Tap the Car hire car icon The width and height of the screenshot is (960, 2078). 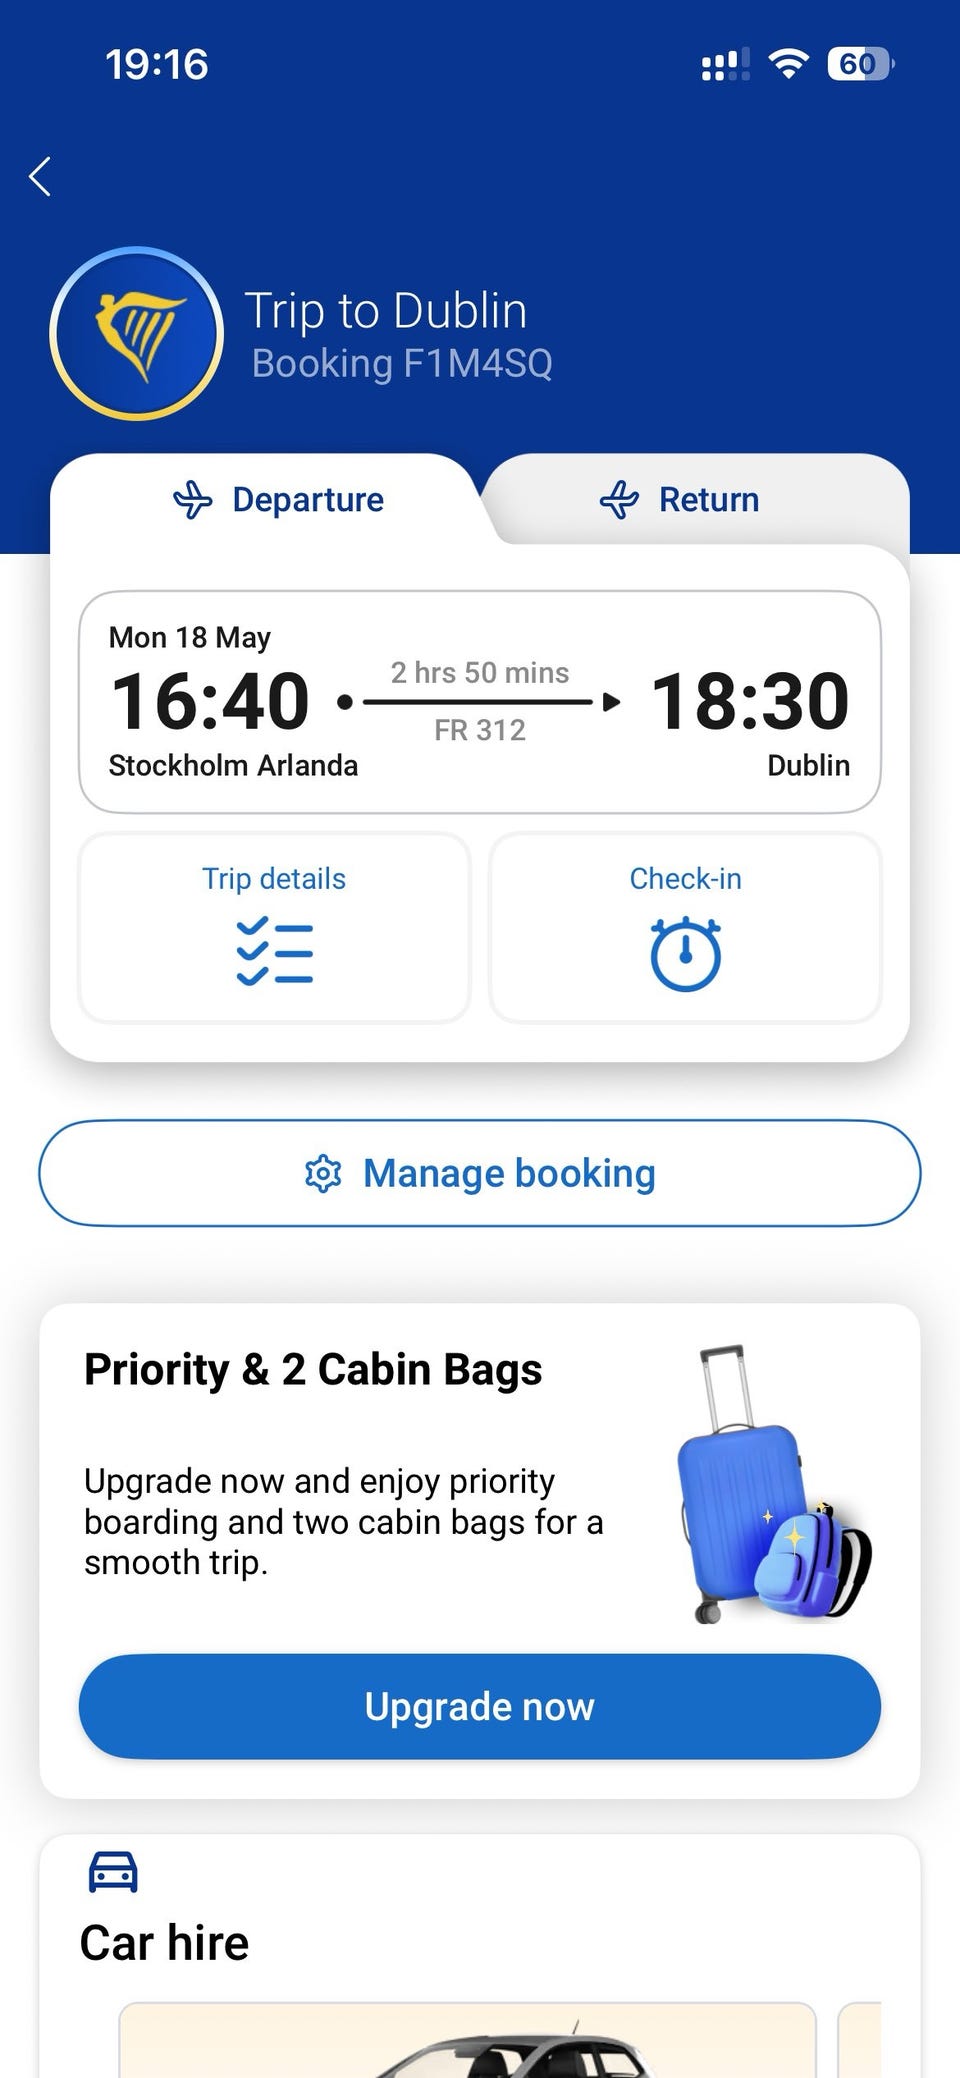click(113, 1871)
